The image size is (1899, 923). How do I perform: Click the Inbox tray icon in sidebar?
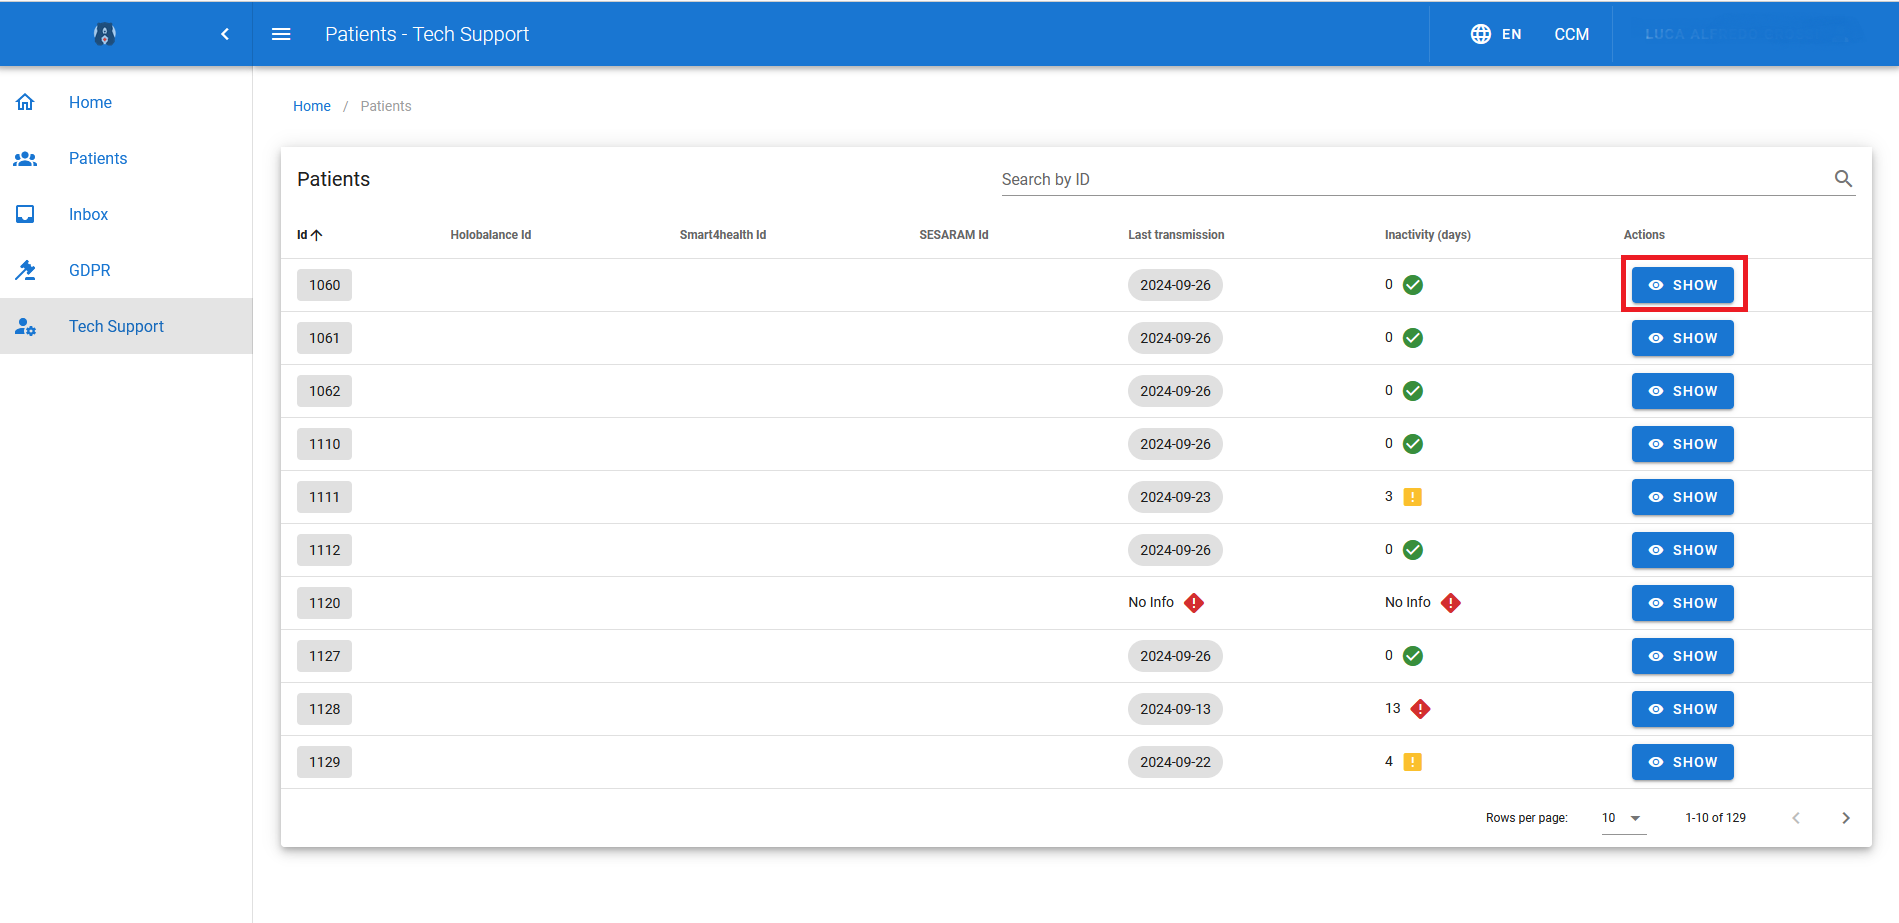[26, 214]
